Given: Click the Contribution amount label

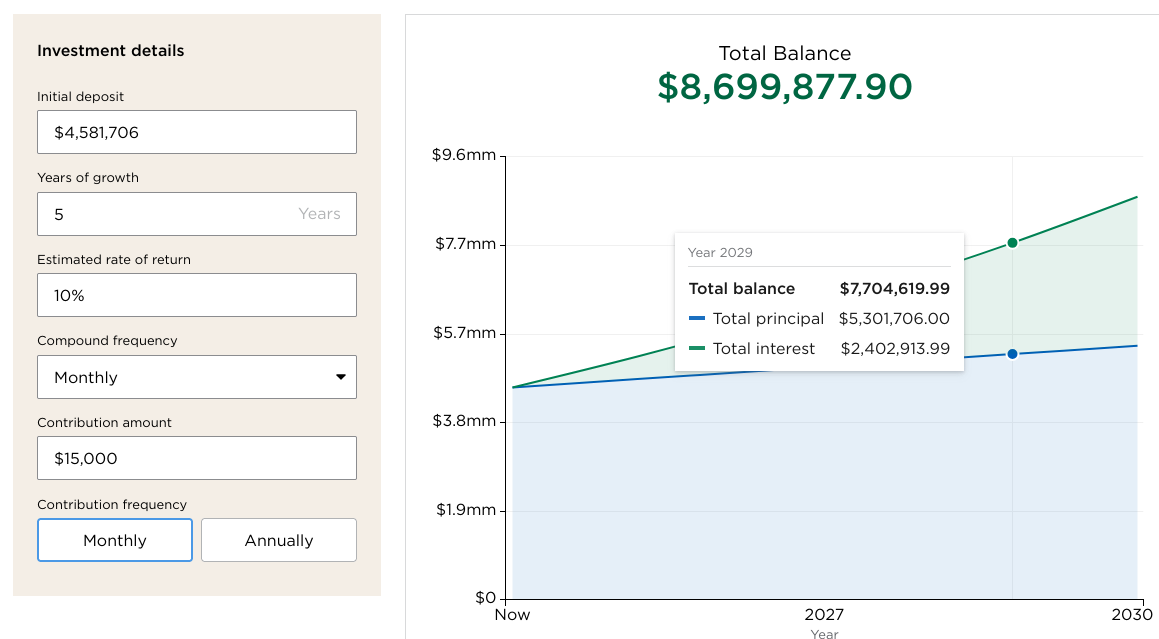Looking at the screenshot, I should (x=104, y=422).
